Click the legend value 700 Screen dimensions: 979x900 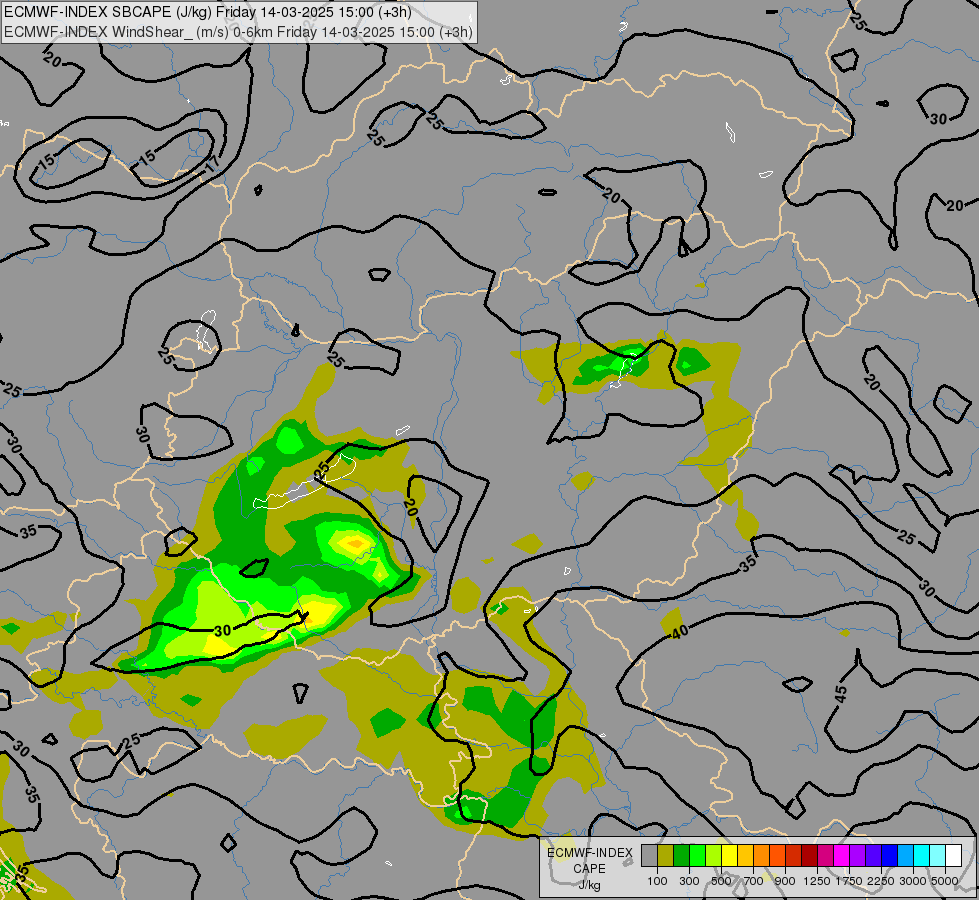pos(754,881)
